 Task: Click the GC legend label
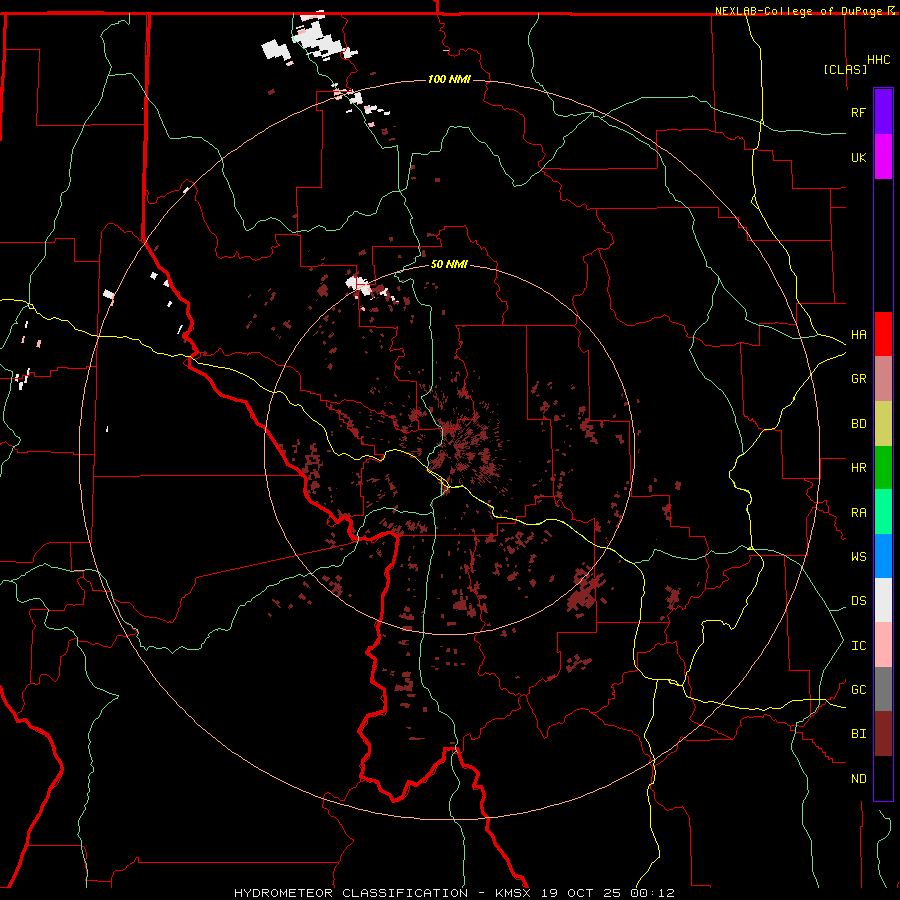(858, 690)
